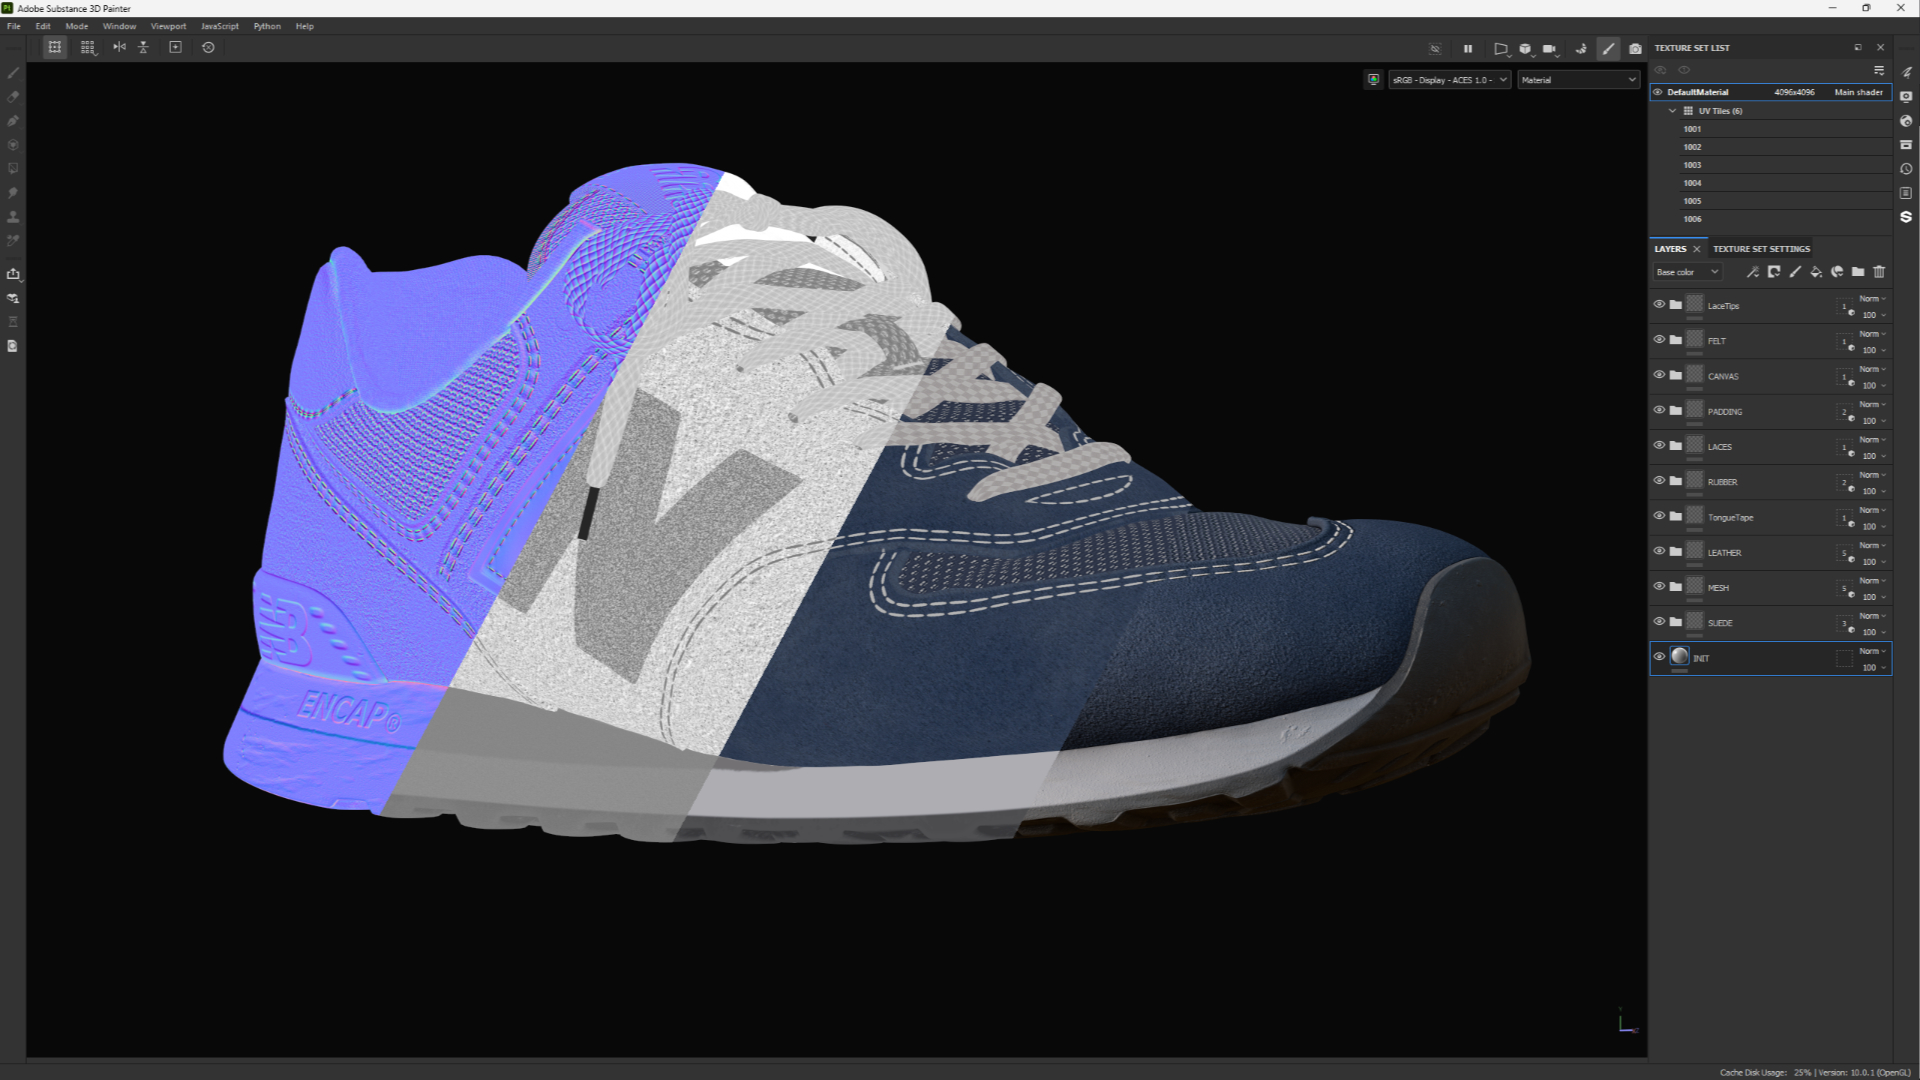Open the Base color channel dropdown
1920x1080 pixels.
pos(1687,272)
